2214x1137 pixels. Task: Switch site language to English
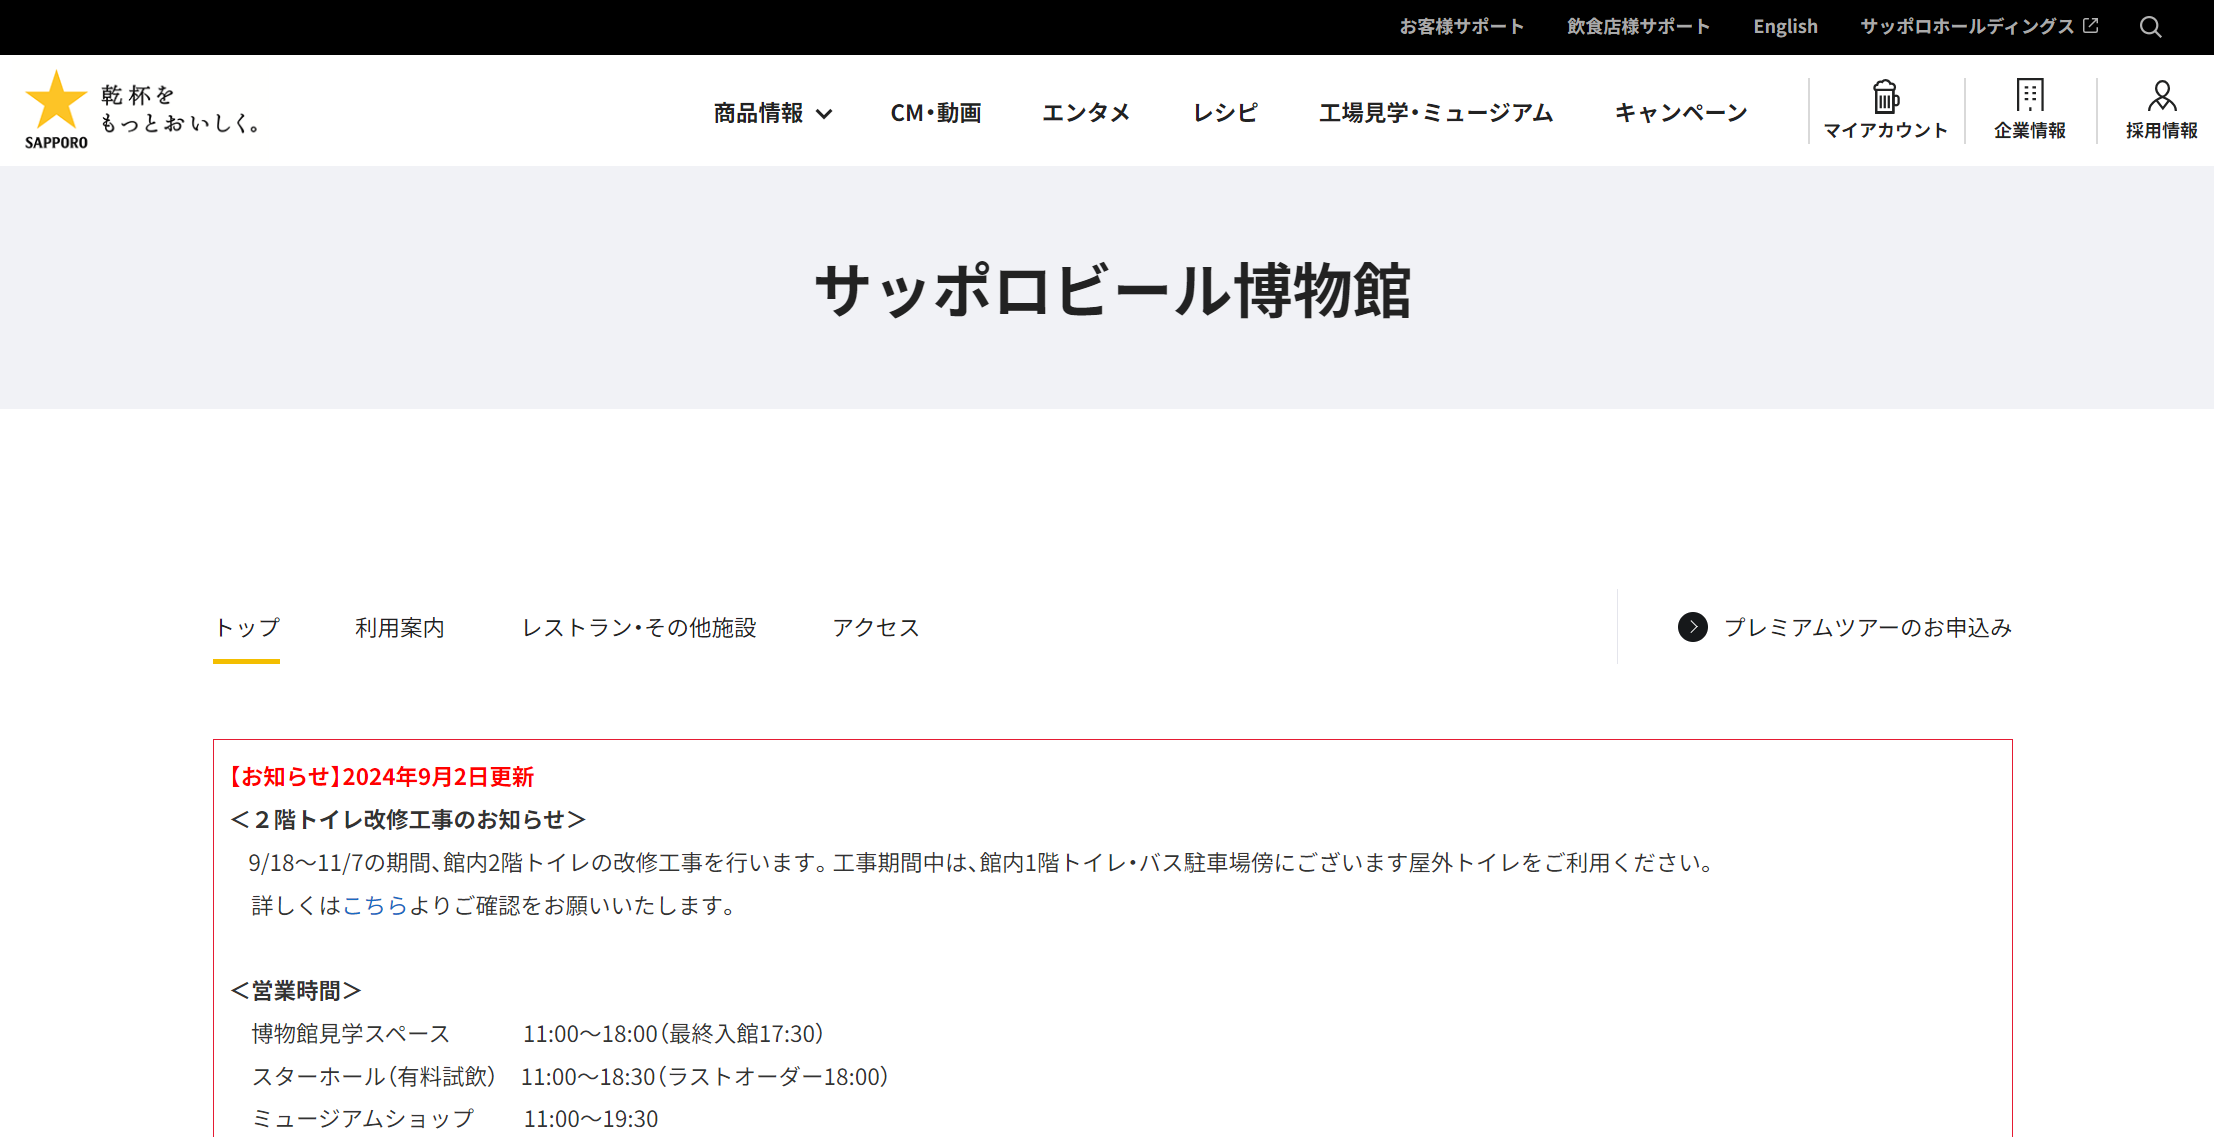coord(1785,27)
